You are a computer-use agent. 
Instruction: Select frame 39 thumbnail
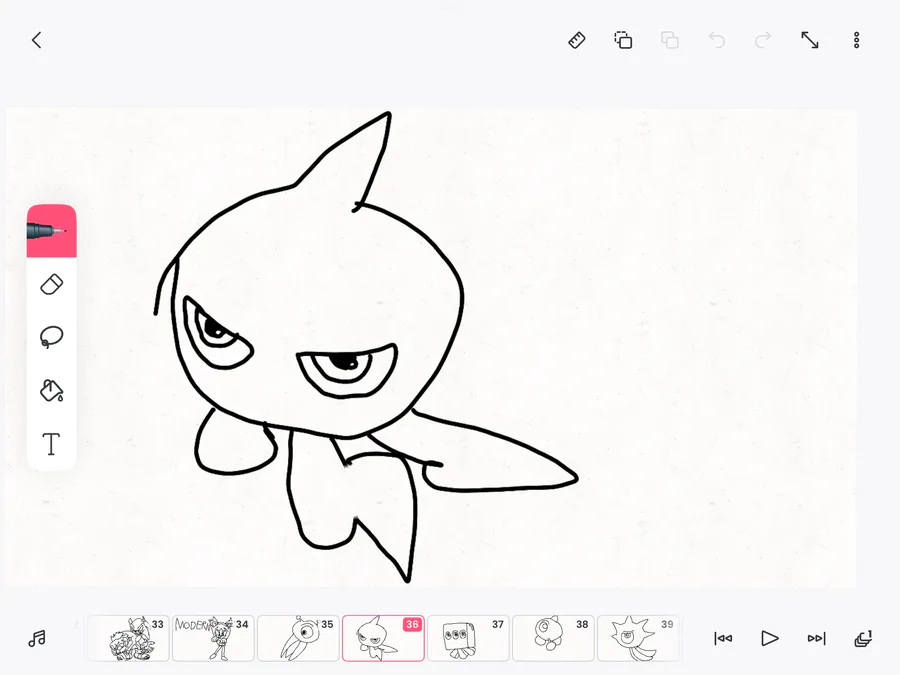click(x=638, y=638)
